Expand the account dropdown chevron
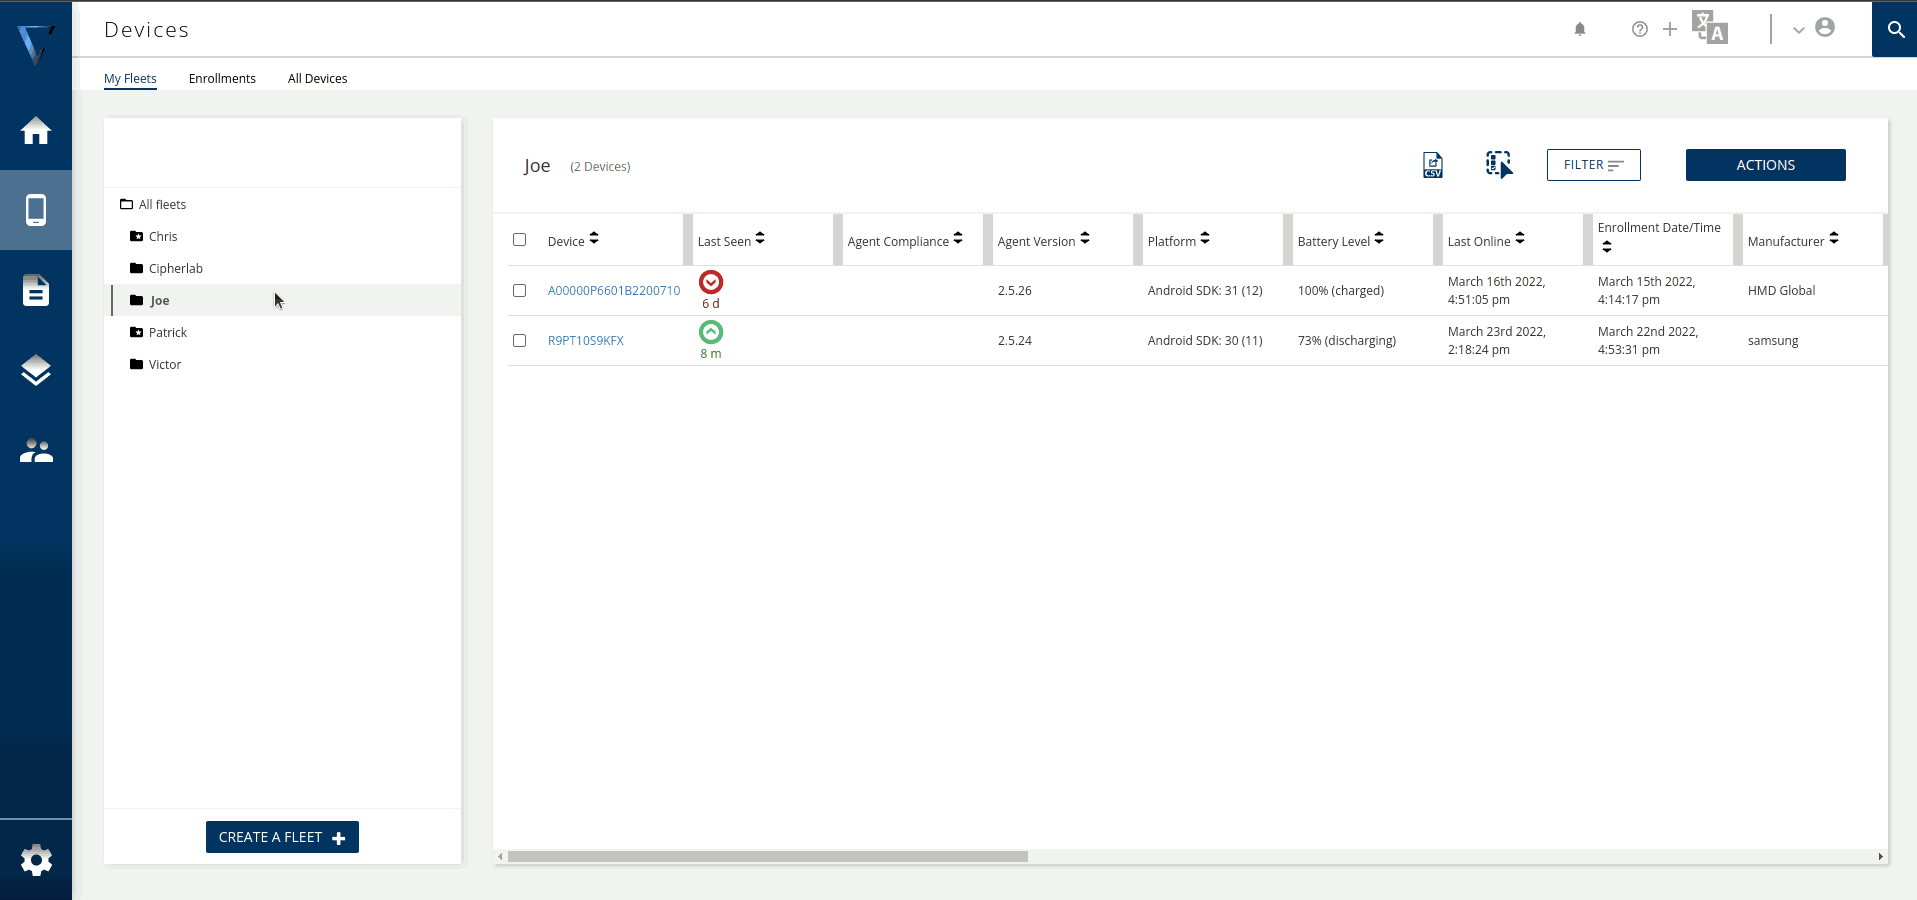The width and height of the screenshot is (1917, 900). (1798, 30)
